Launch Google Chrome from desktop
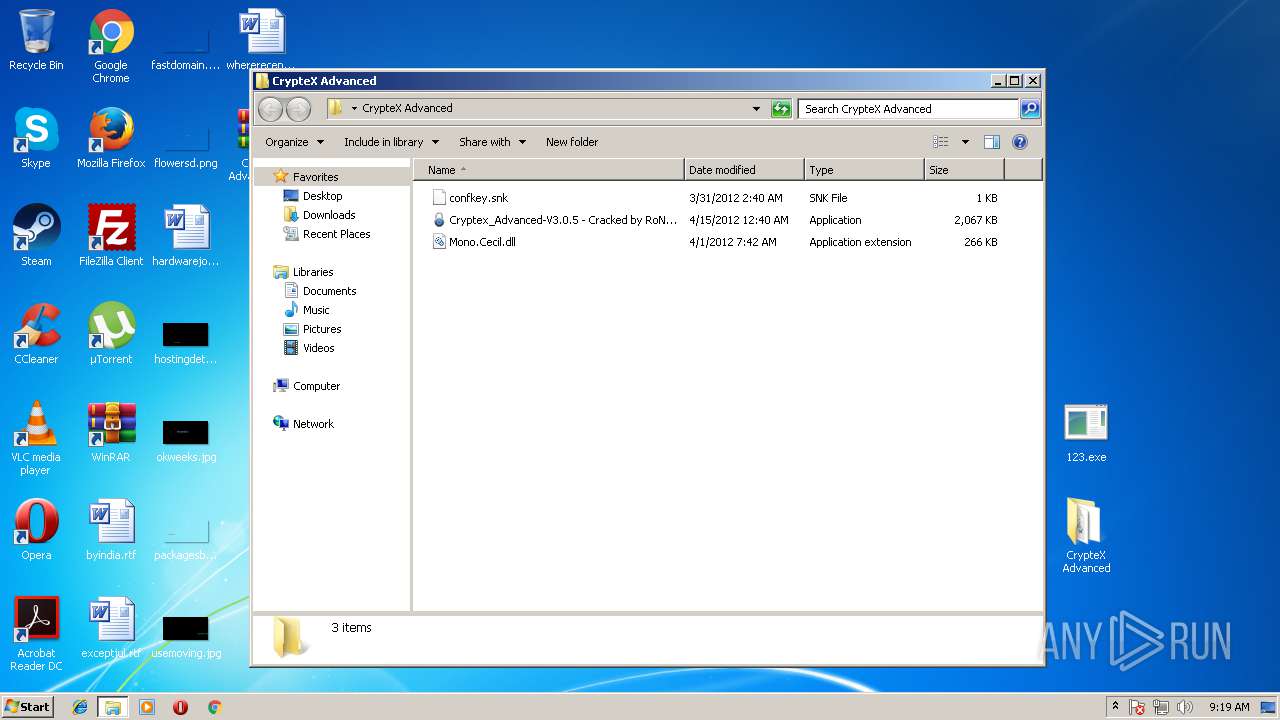The height and width of the screenshot is (720, 1280). 111,47
